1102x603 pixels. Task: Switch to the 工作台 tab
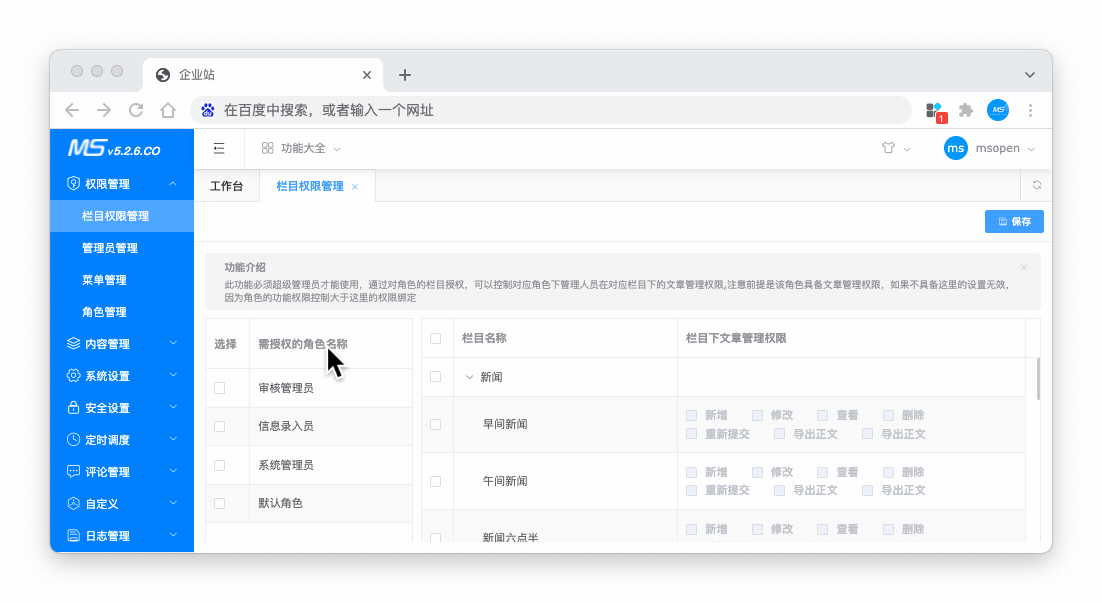pos(226,186)
